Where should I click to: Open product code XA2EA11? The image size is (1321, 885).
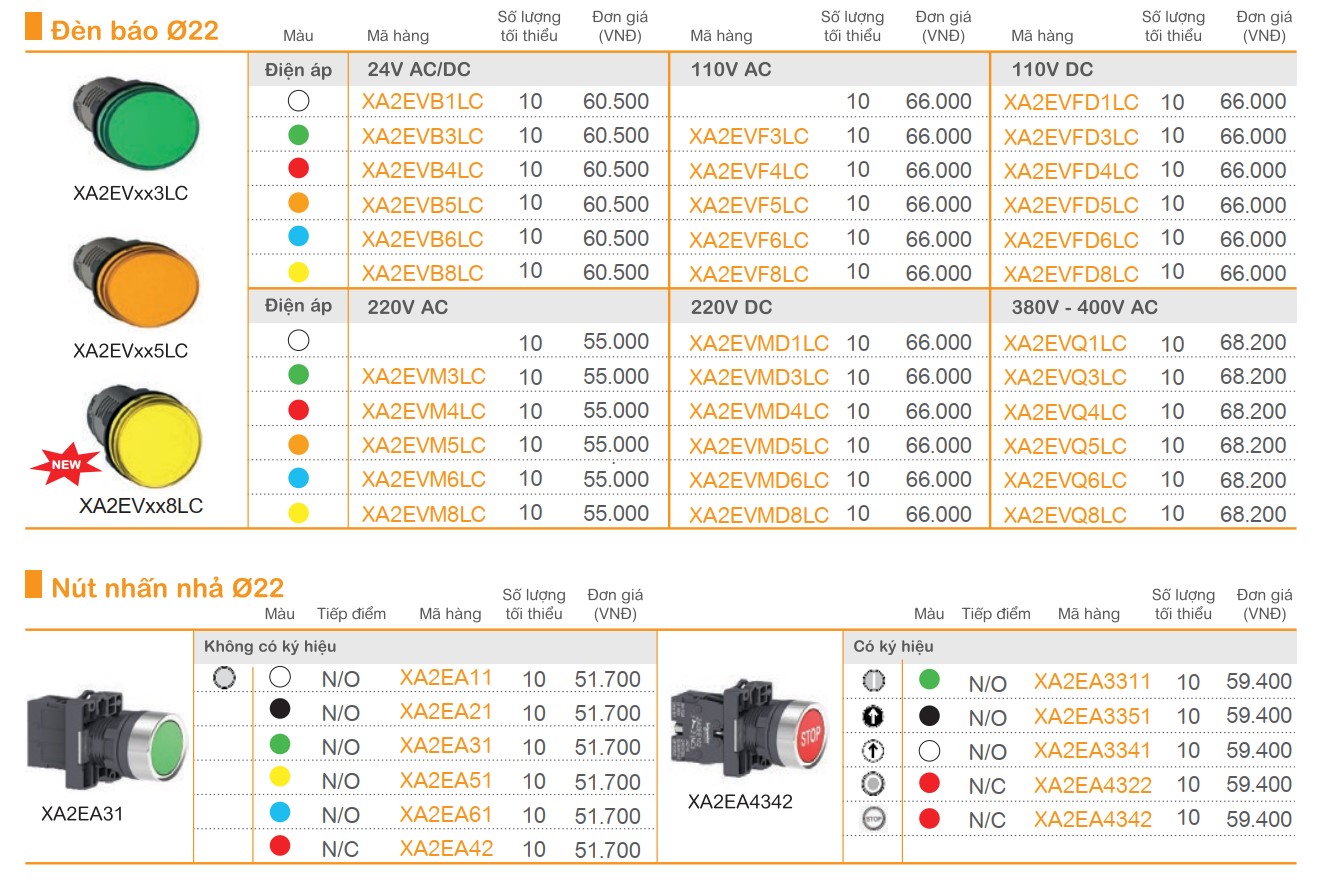pyautogui.click(x=446, y=678)
